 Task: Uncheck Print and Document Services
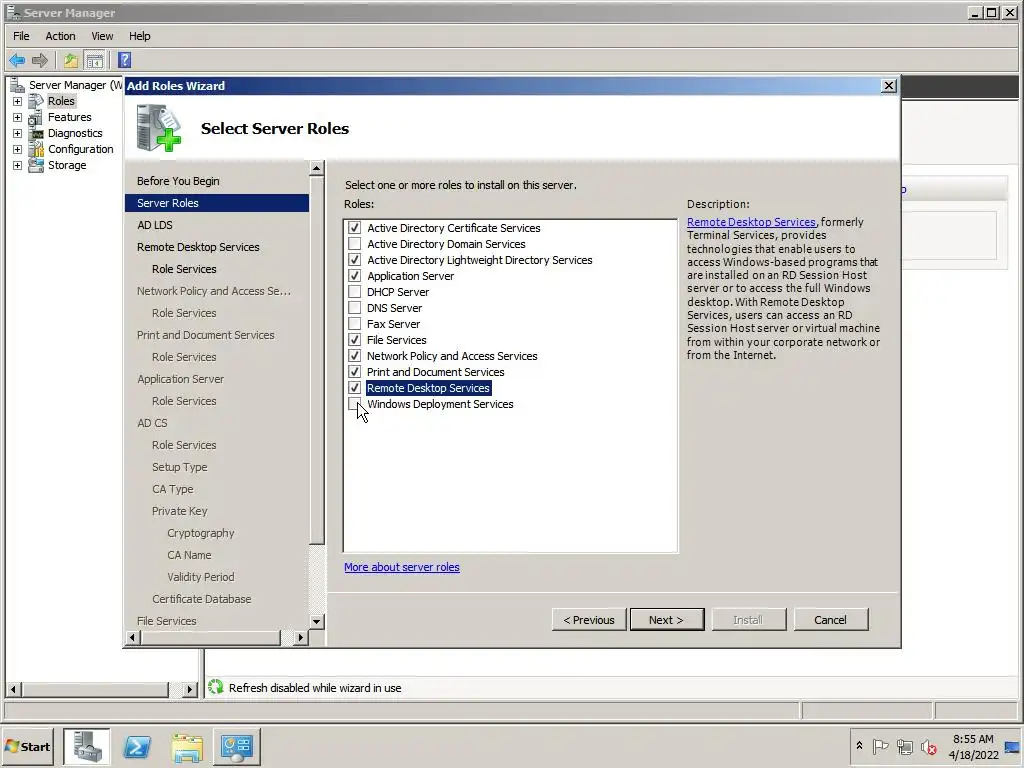[x=355, y=372]
